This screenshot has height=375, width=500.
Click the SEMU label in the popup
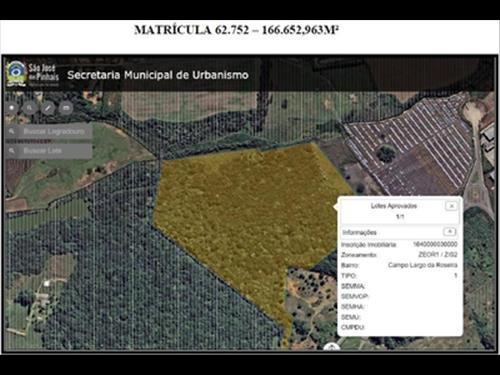(351, 317)
